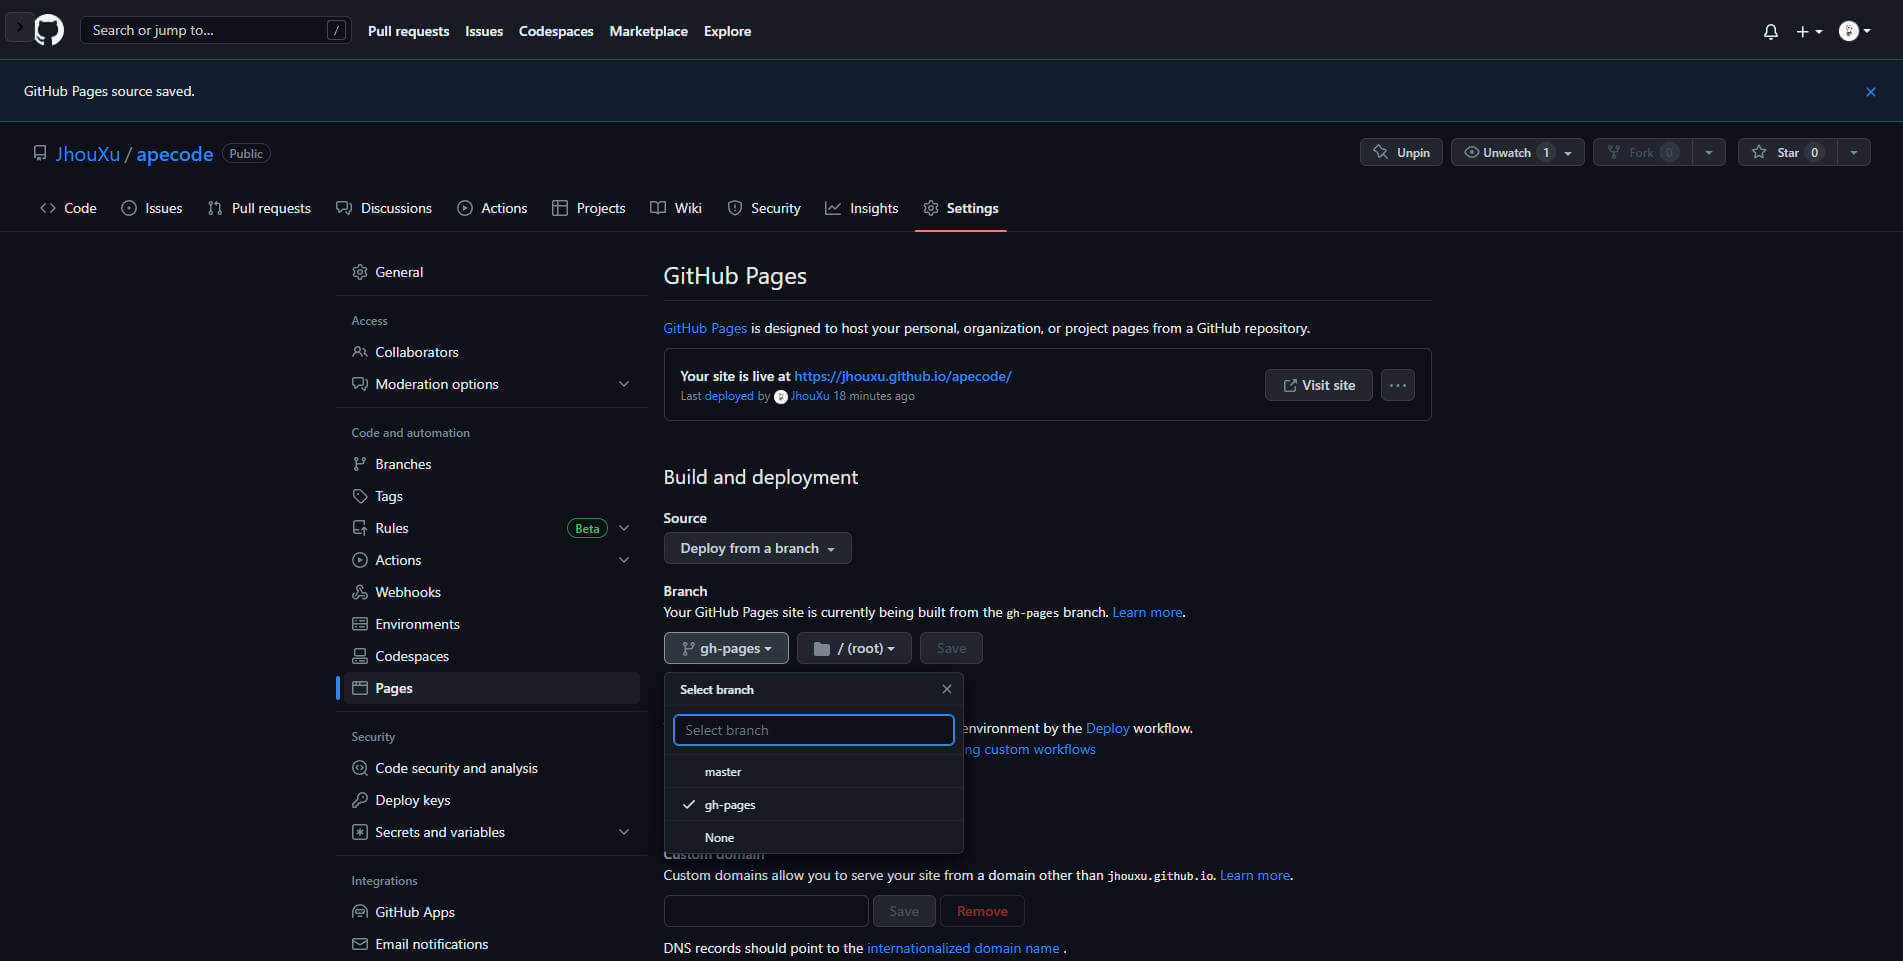Expand the Rules section chevron
The height and width of the screenshot is (961, 1903).
624,528
